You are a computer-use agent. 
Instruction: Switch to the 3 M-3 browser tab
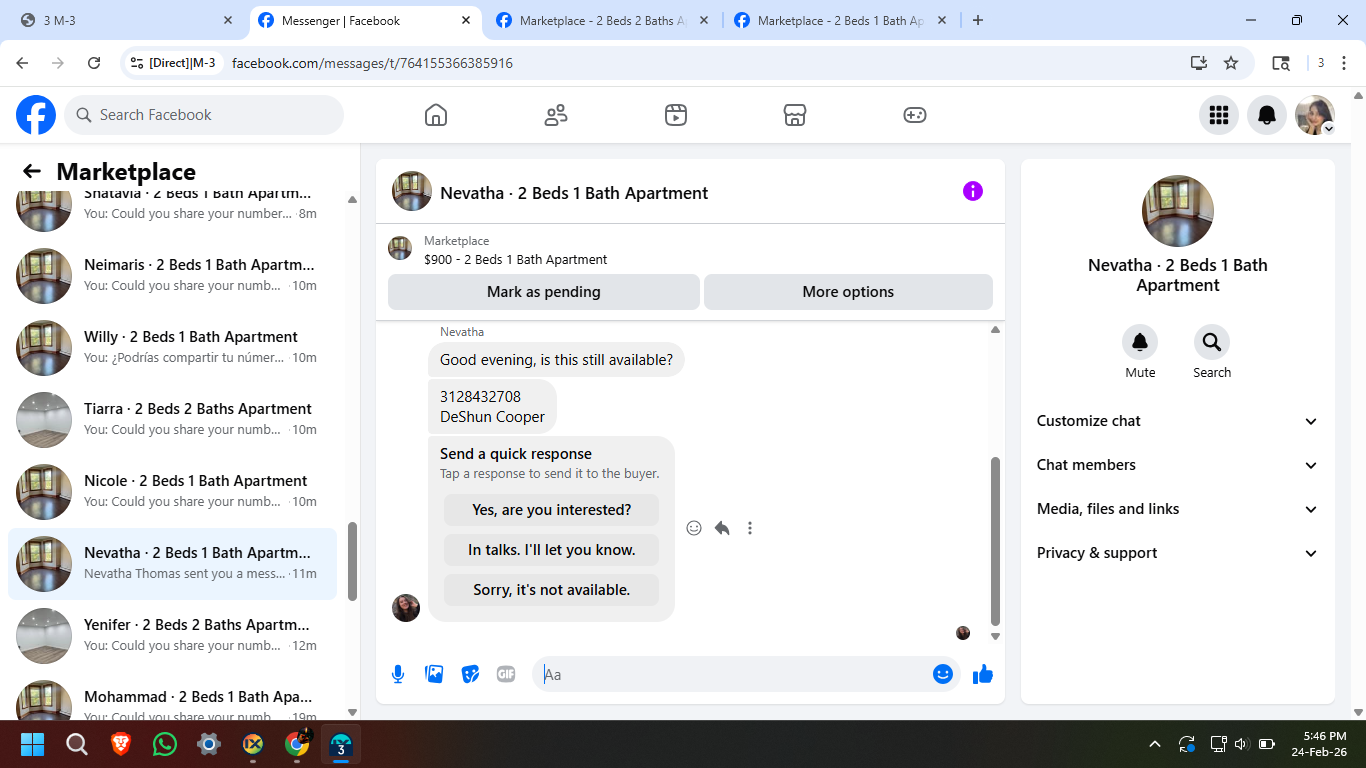126,20
